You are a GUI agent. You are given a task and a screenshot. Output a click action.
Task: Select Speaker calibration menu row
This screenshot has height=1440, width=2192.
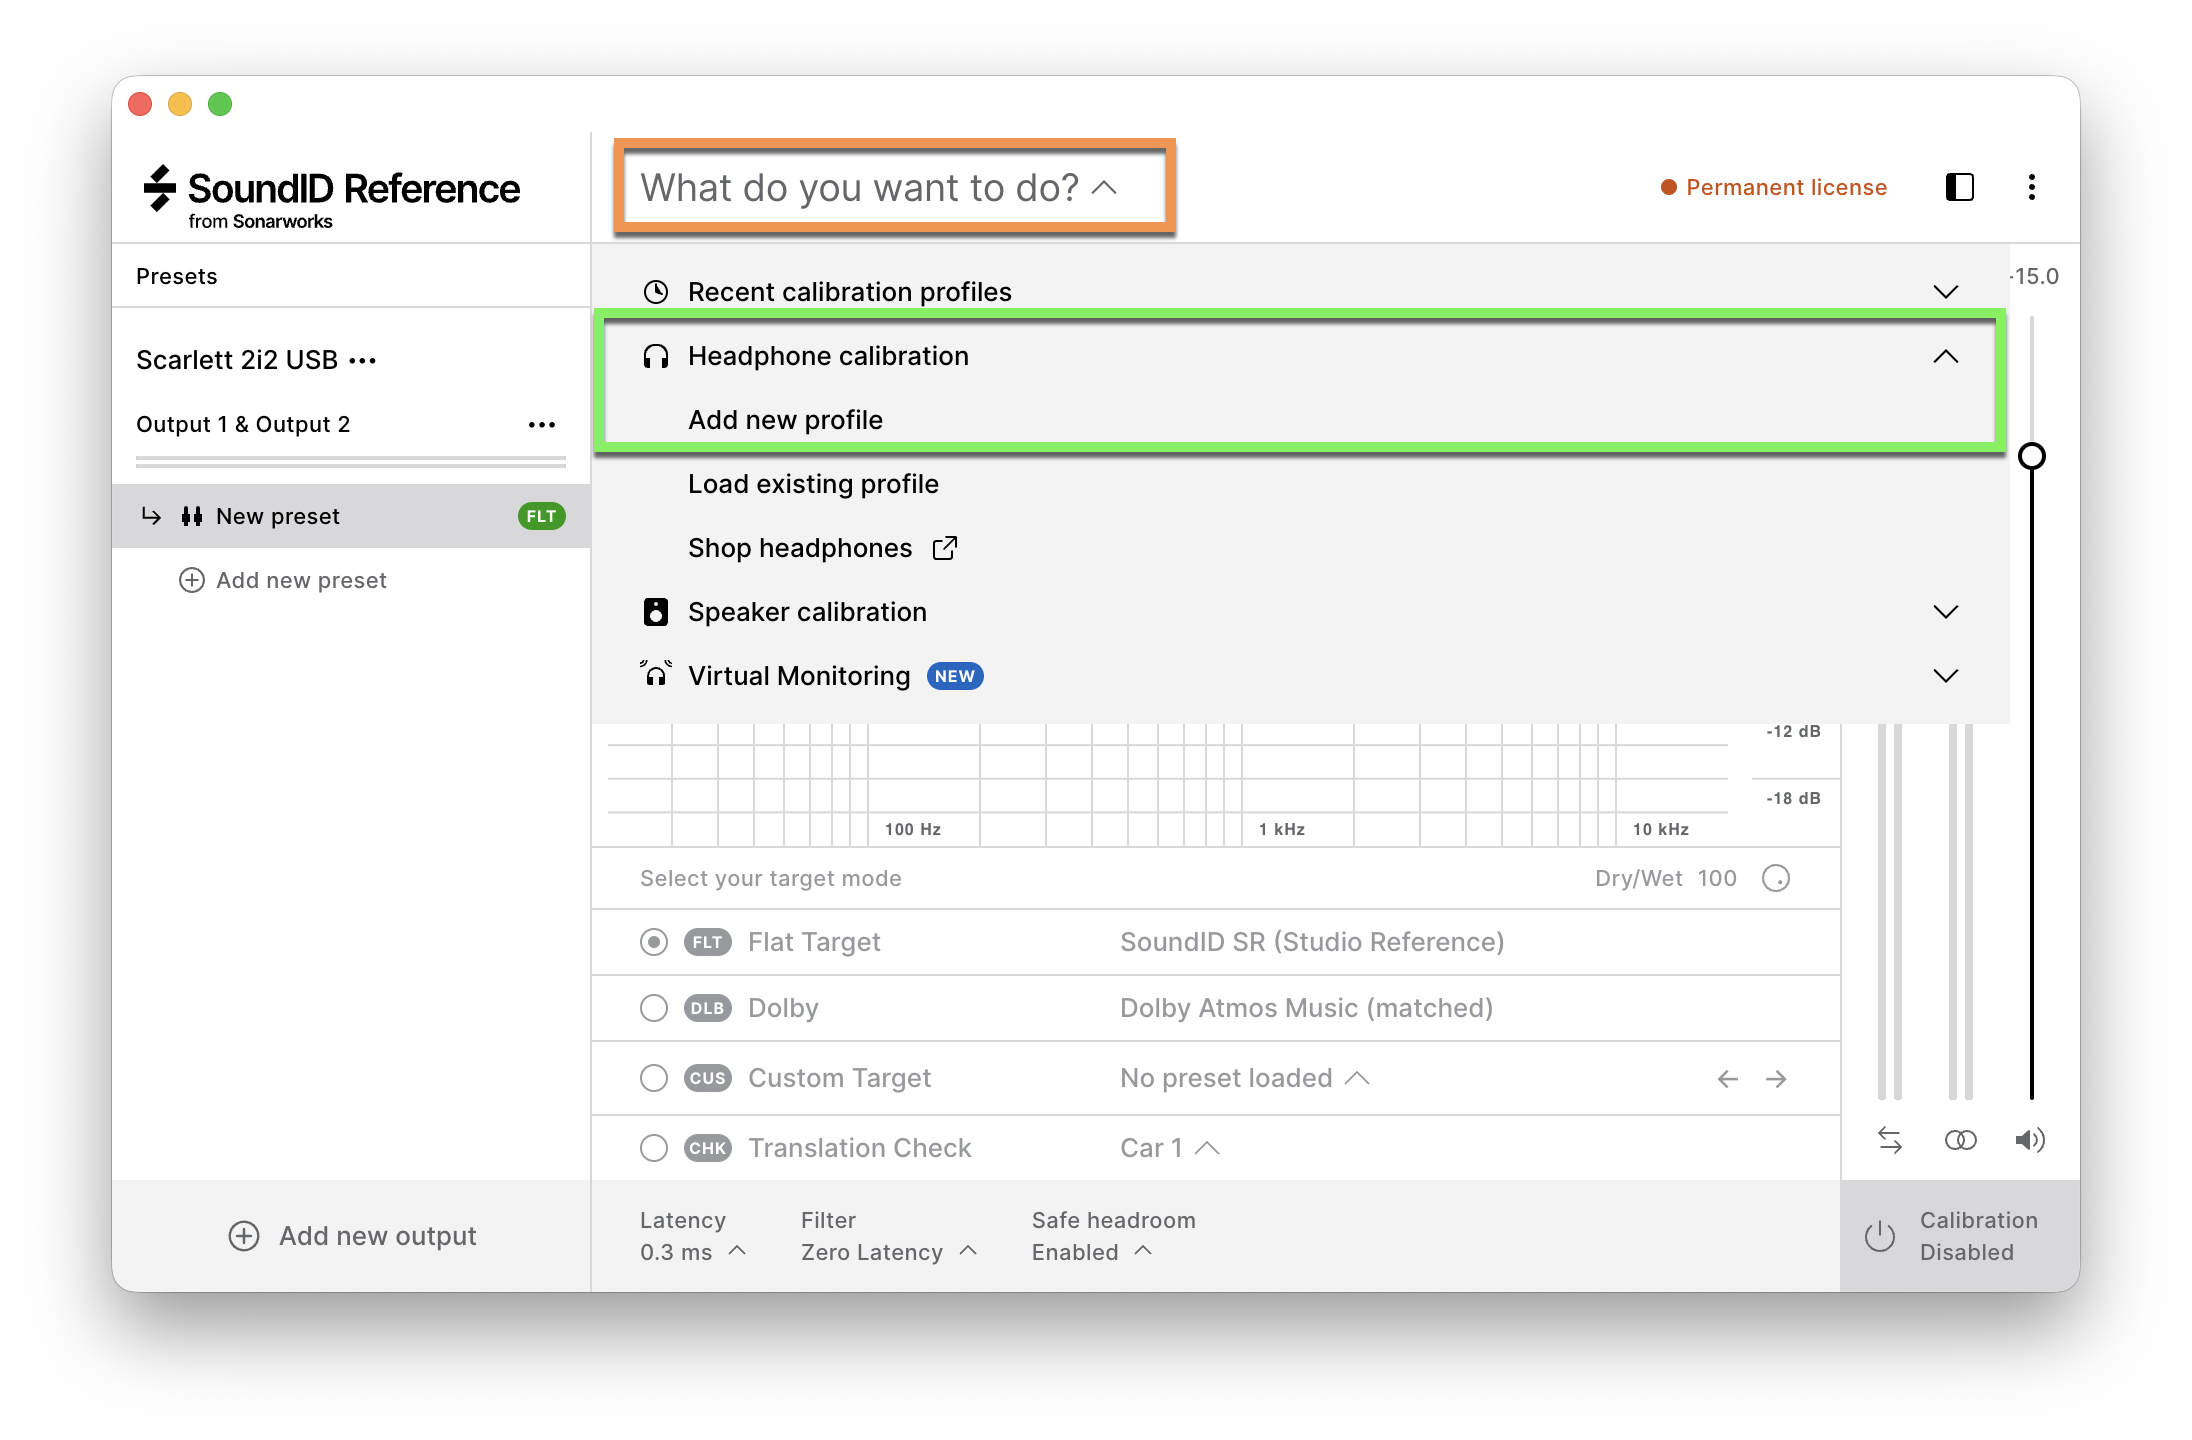[1299, 612]
